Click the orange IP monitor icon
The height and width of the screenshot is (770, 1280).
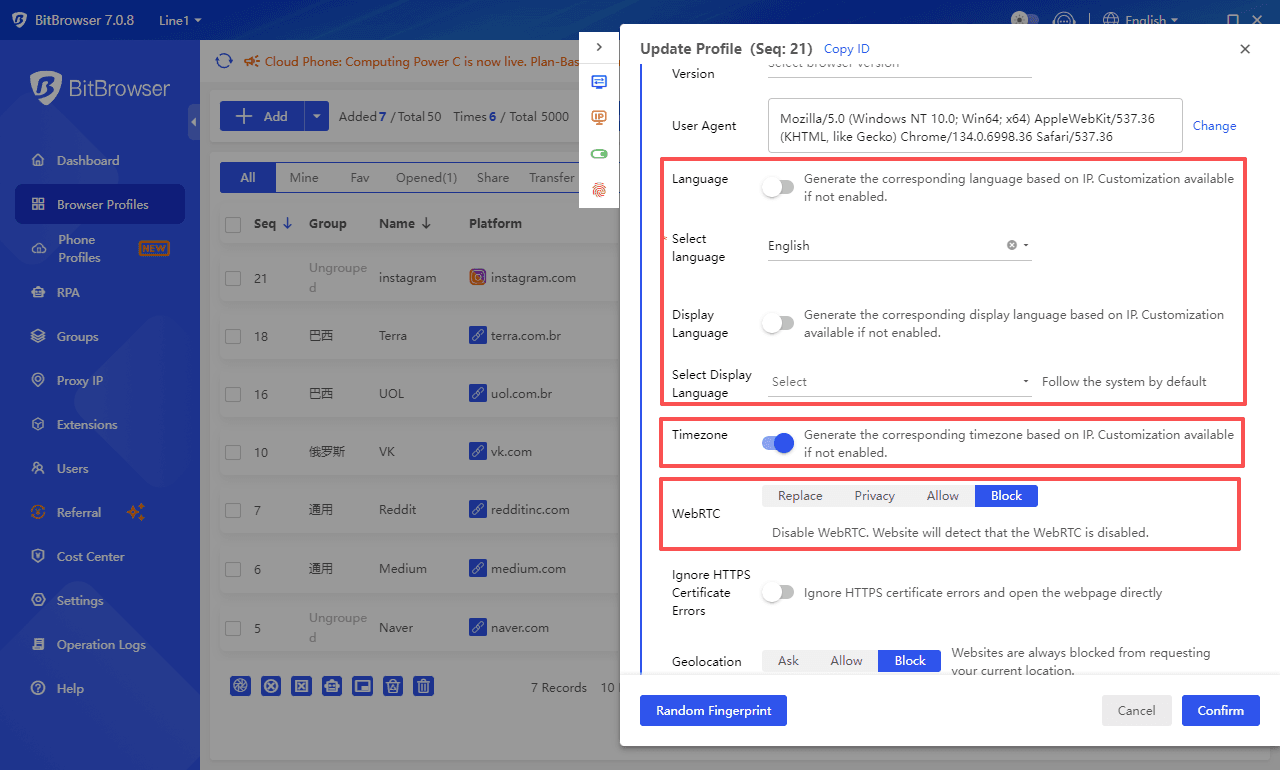pos(599,118)
